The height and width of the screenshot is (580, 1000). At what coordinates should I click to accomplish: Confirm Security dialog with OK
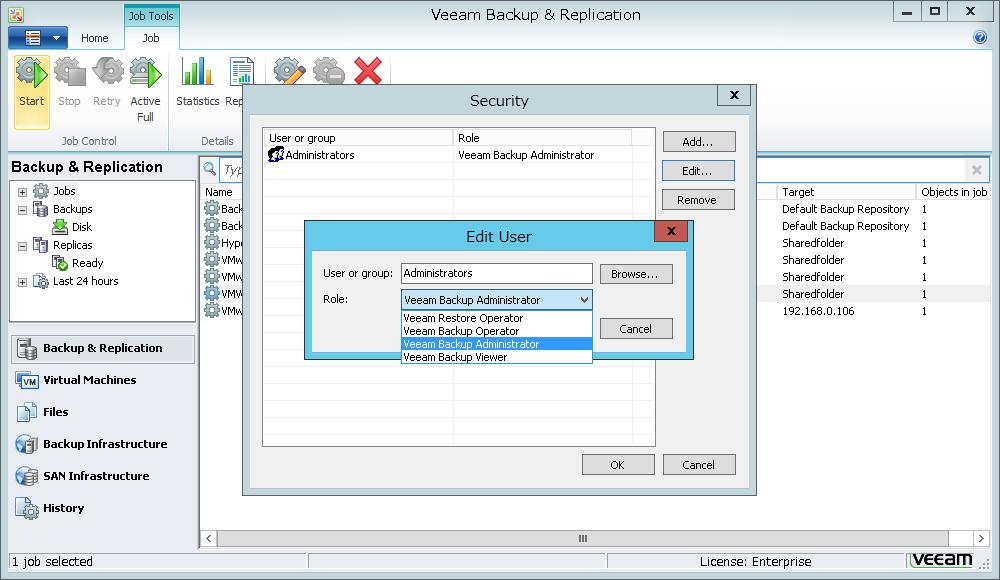coord(618,465)
